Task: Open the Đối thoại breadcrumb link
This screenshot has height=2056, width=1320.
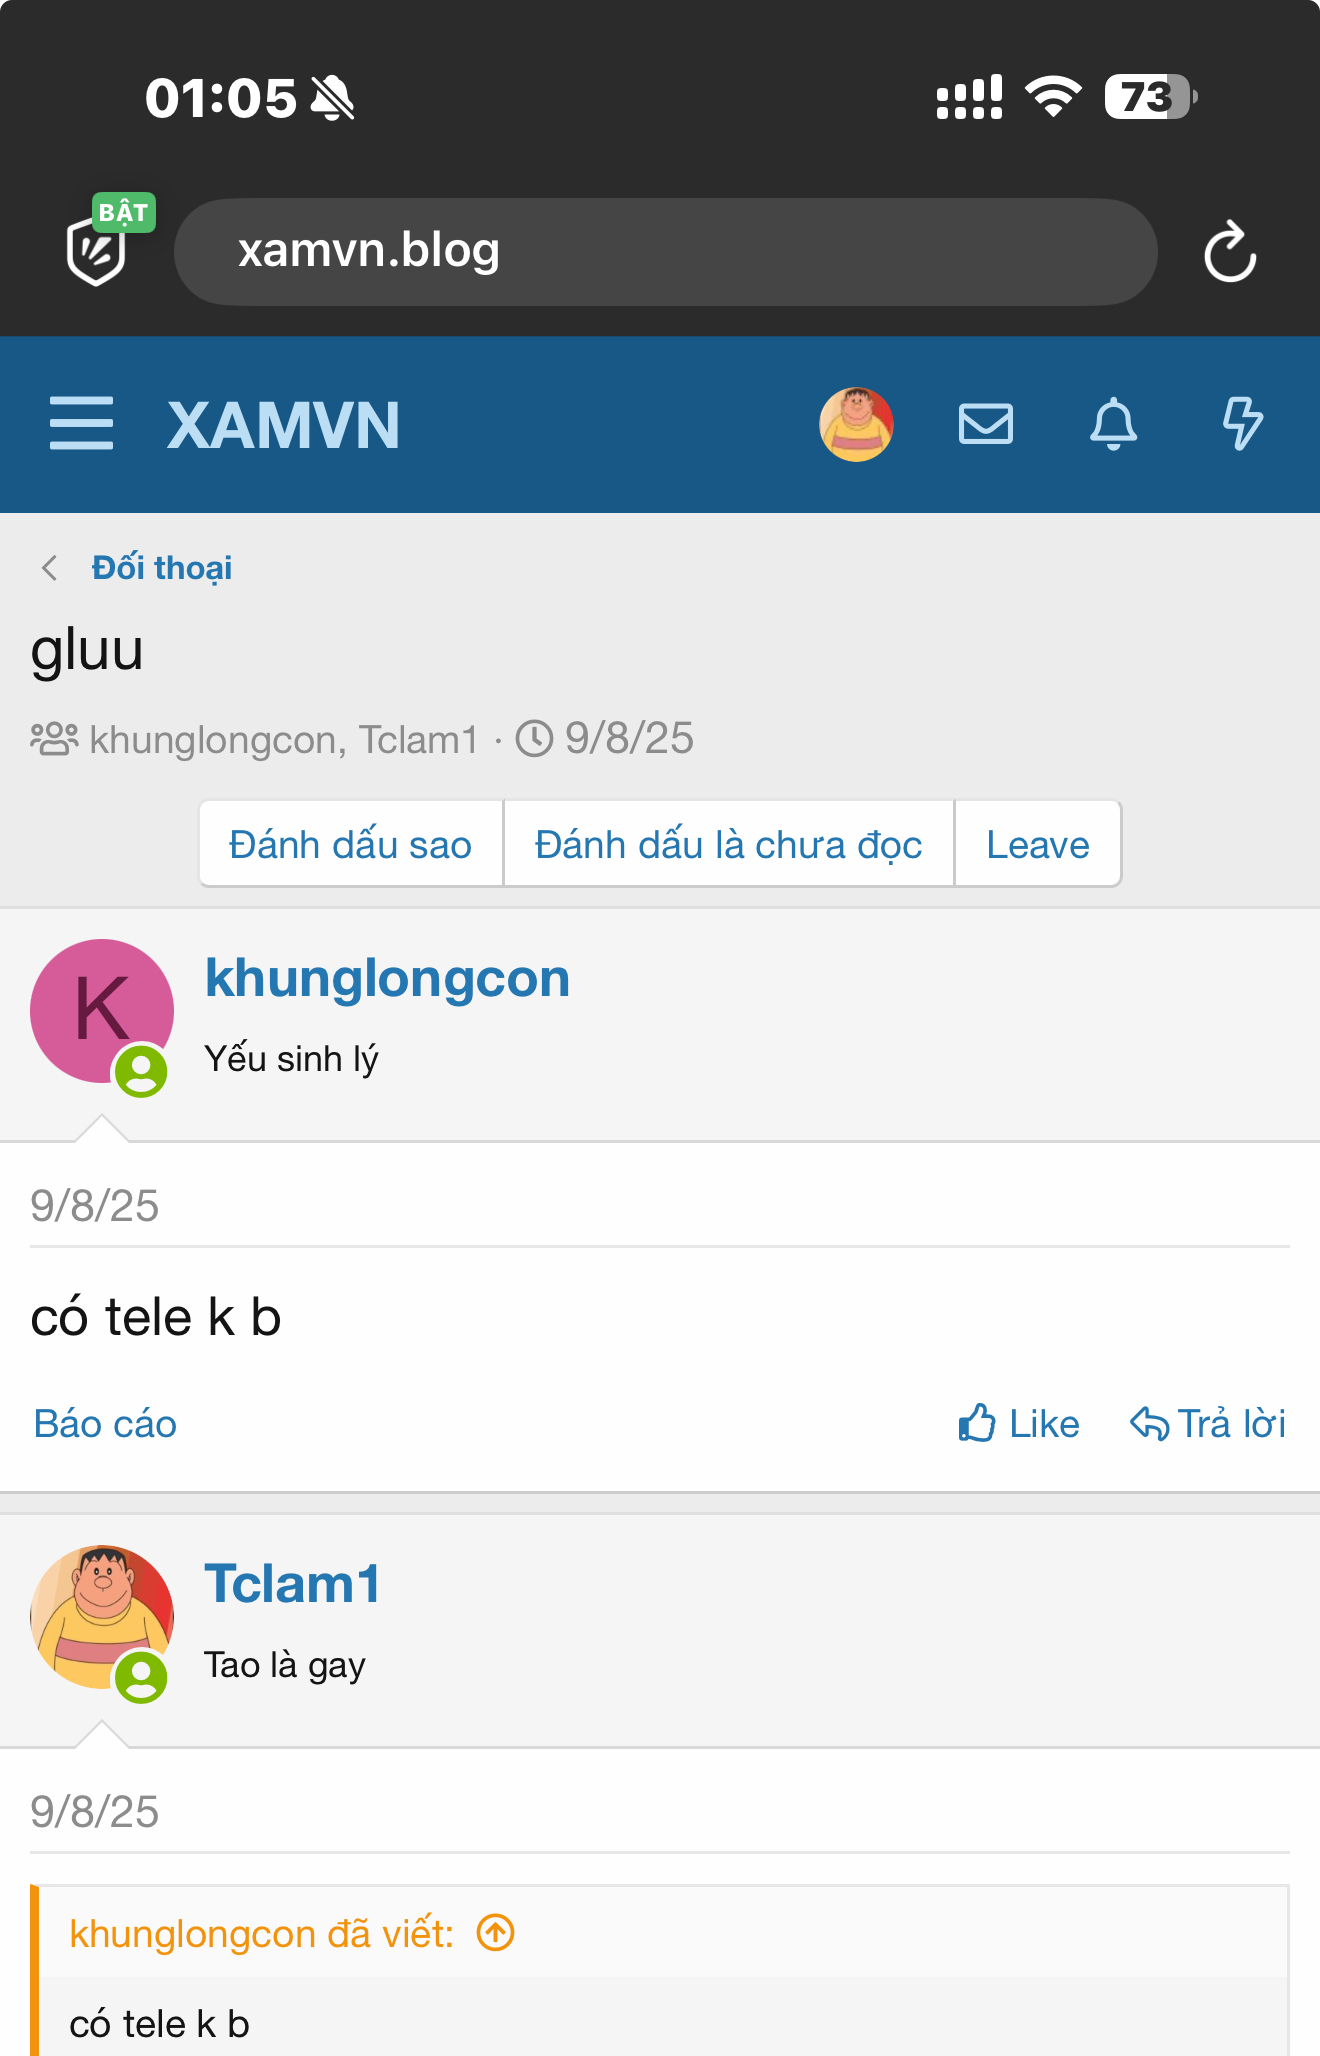Action: tap(162, 568)
